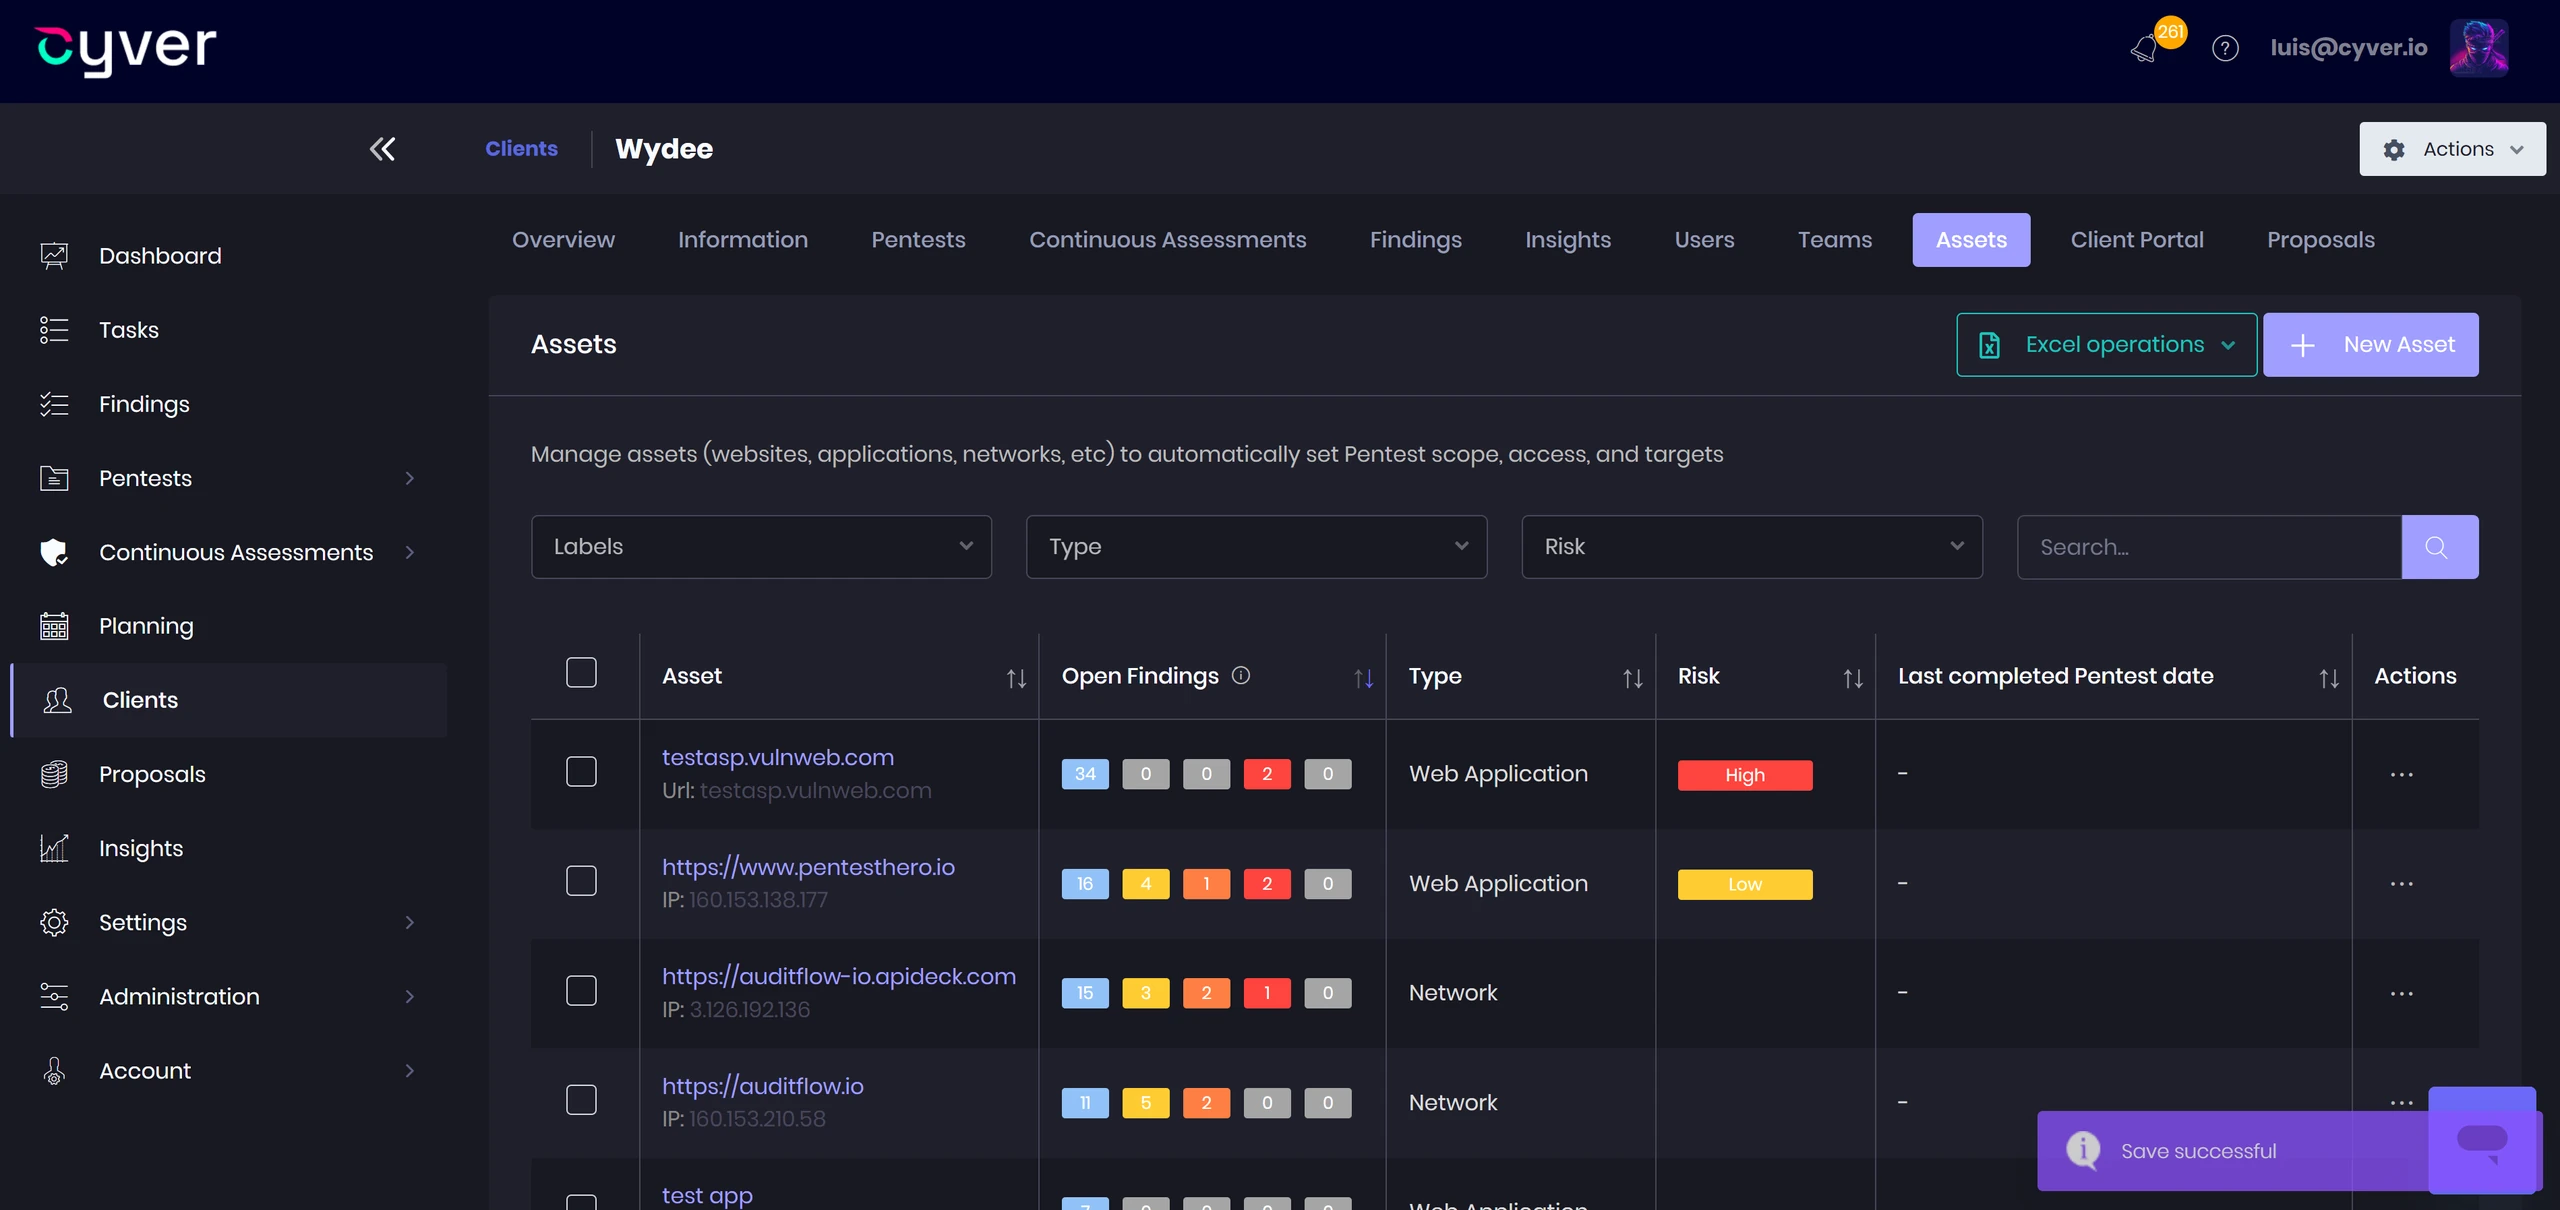The width and height of the screenshot is (2560, 1210).
Task: Expand the Continuous Assessments sidebar arrow
Action: (x=409, y=552)
